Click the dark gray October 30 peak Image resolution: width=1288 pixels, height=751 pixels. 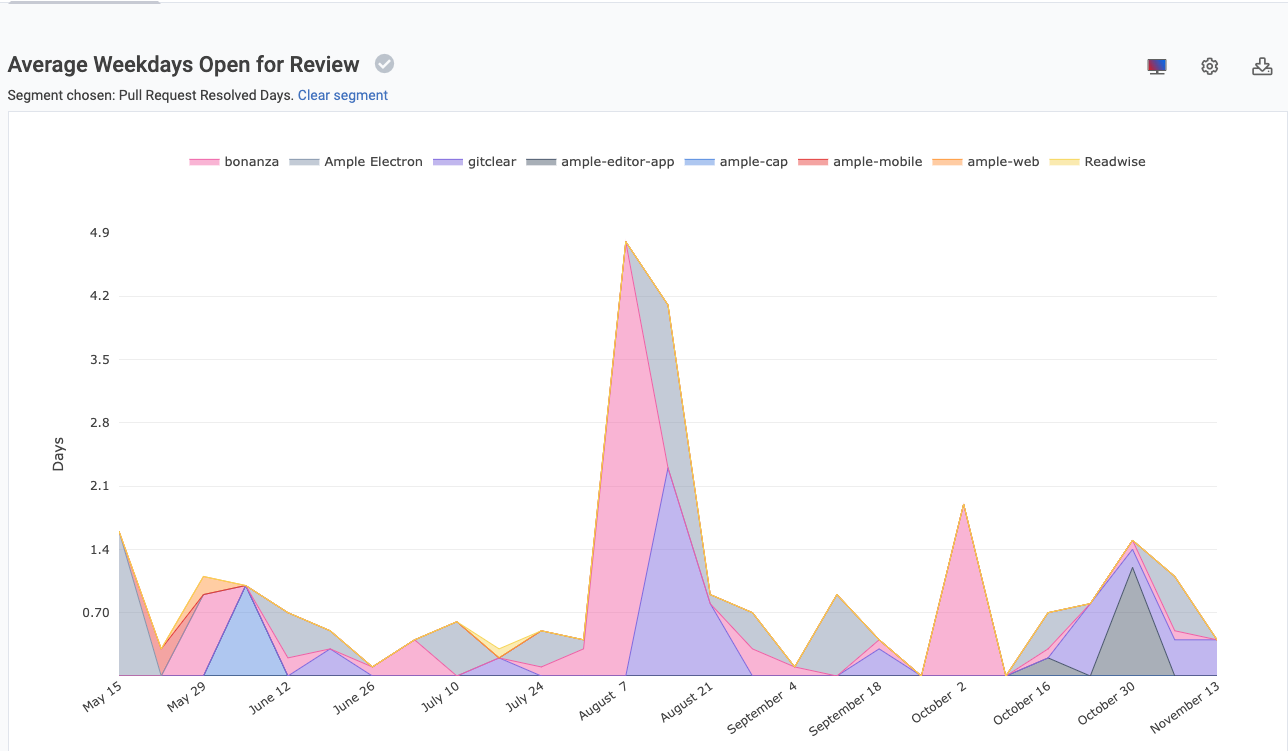pyautogui.click(x=1132, y=568)
